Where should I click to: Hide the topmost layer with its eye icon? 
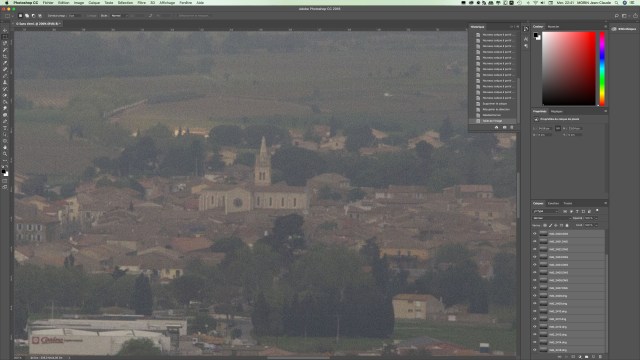click(x=535, y=233)
